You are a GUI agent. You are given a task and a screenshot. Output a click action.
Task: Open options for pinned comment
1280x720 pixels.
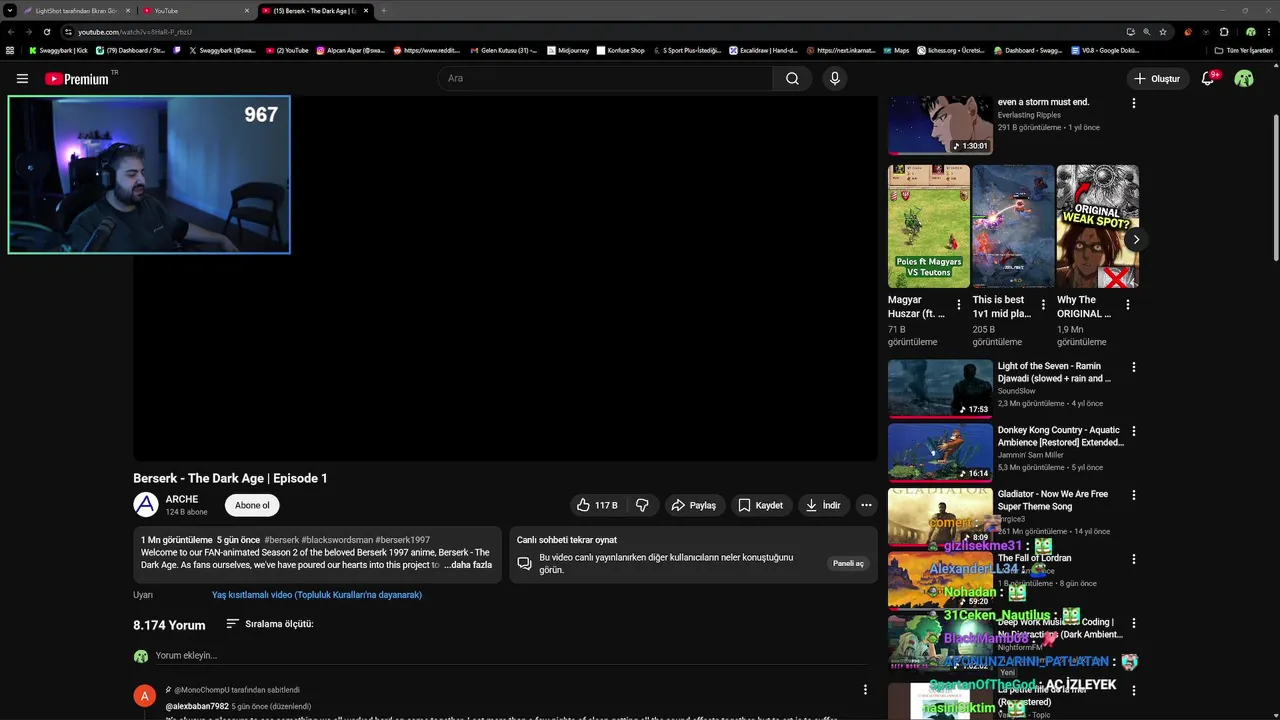tap(865, 690)
